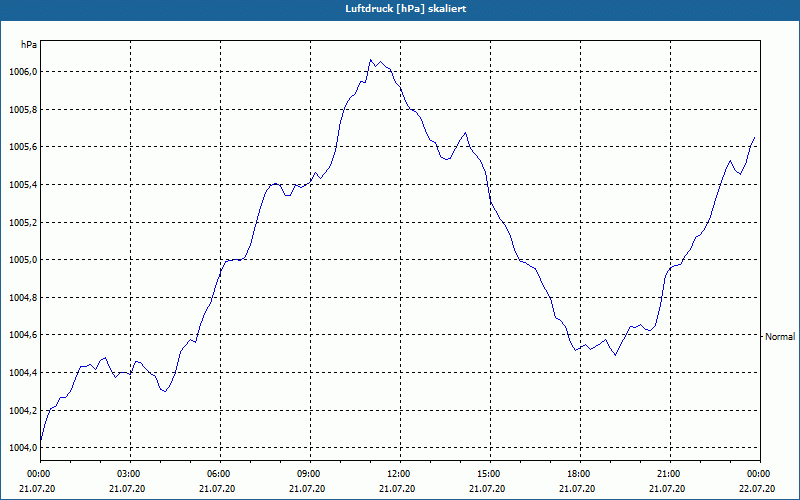Click the '21.07.20' date below 06:00
The width and height of the screenshot is (800, 500).
(x=217, y=489)
